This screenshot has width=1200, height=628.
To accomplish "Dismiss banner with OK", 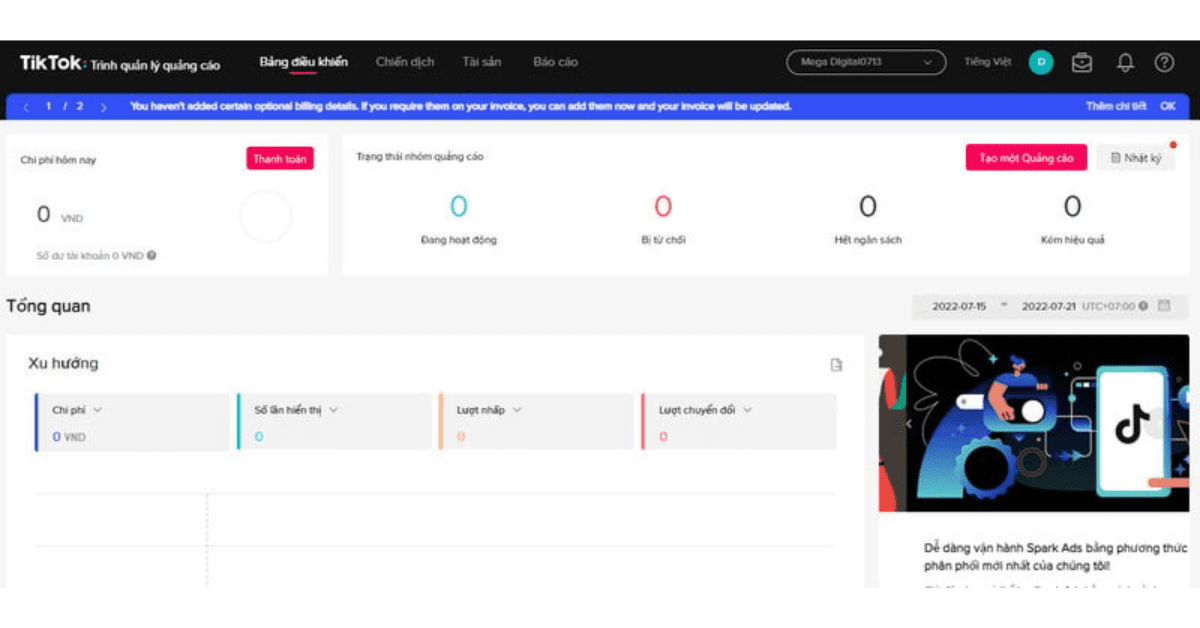I will 1167,106.
